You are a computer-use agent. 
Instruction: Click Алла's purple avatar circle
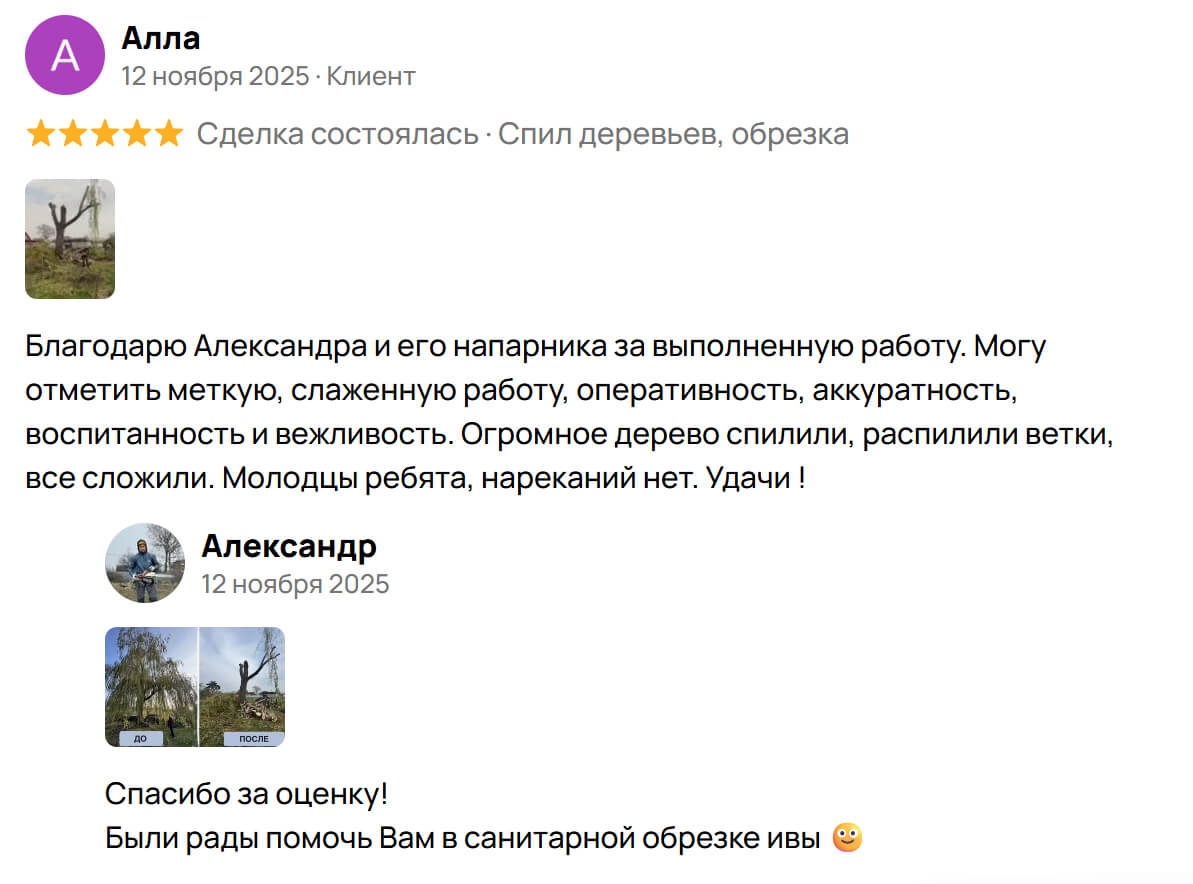[x=65, y=55]
